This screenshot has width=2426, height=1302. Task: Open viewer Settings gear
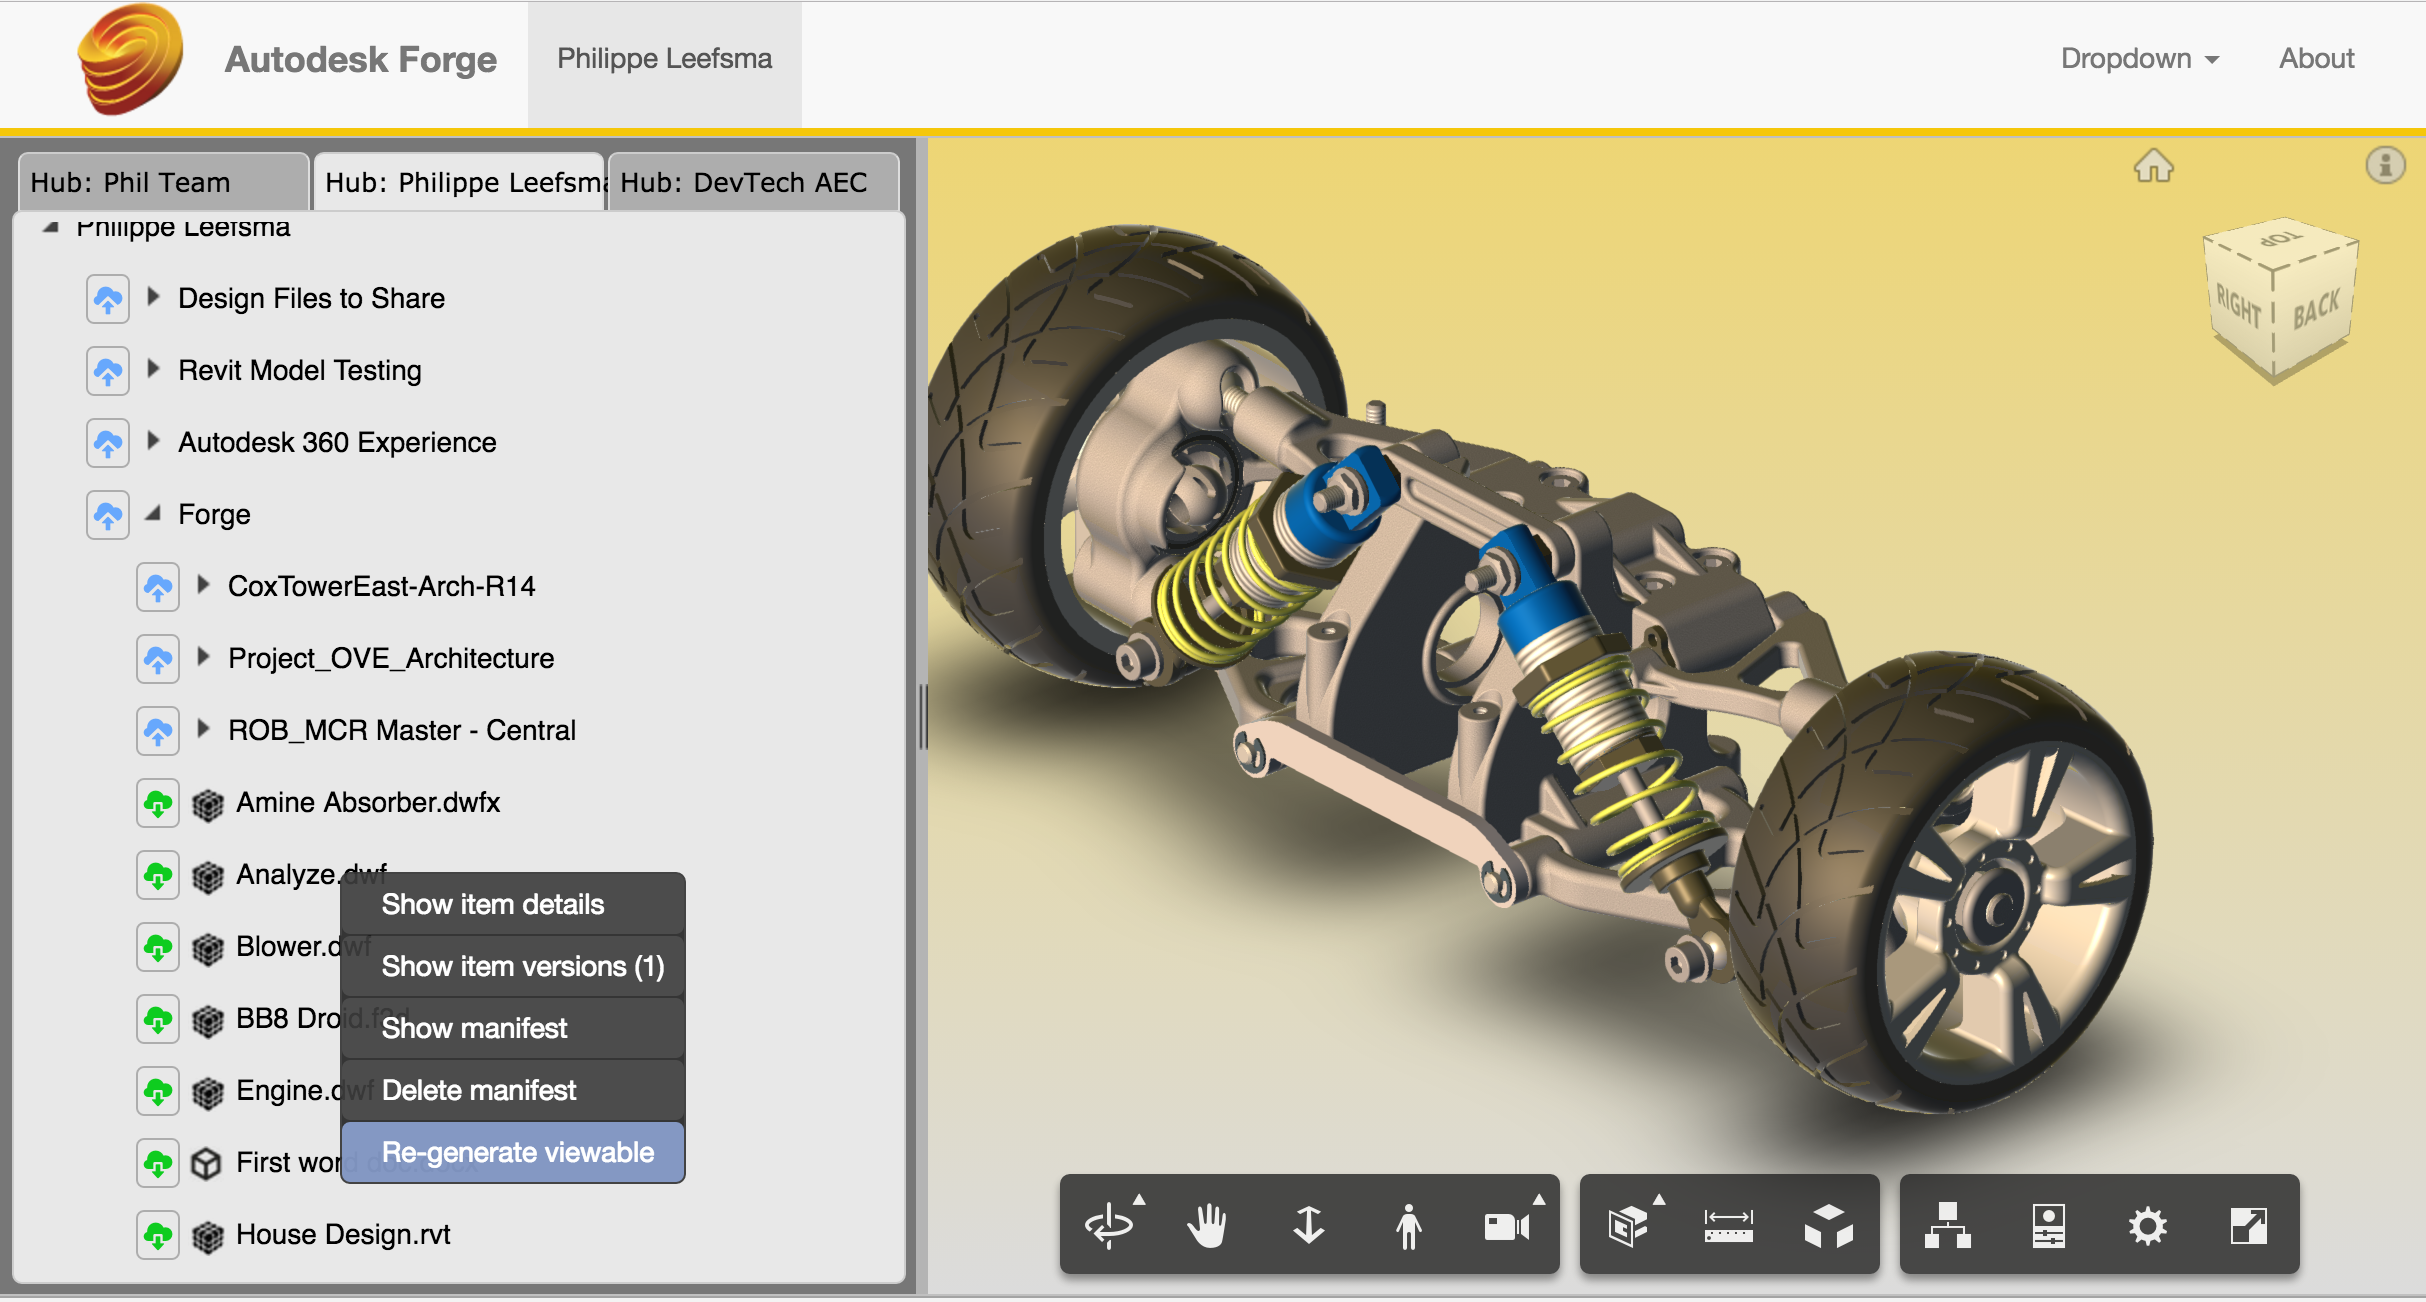click(x=2147, y=1225)
